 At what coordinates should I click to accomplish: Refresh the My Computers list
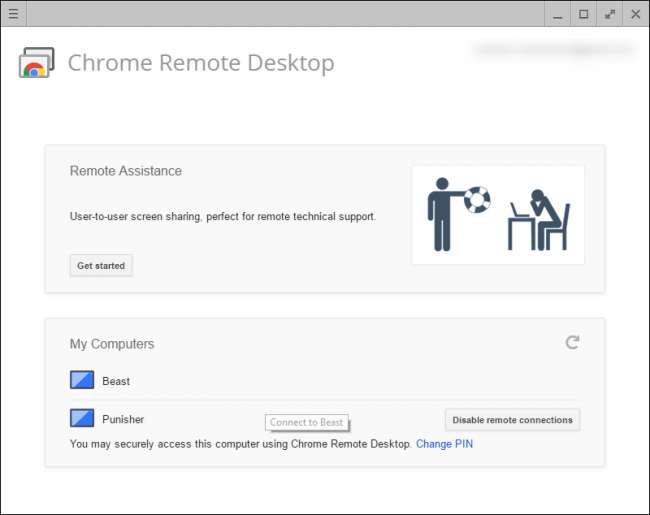[572, 343]
